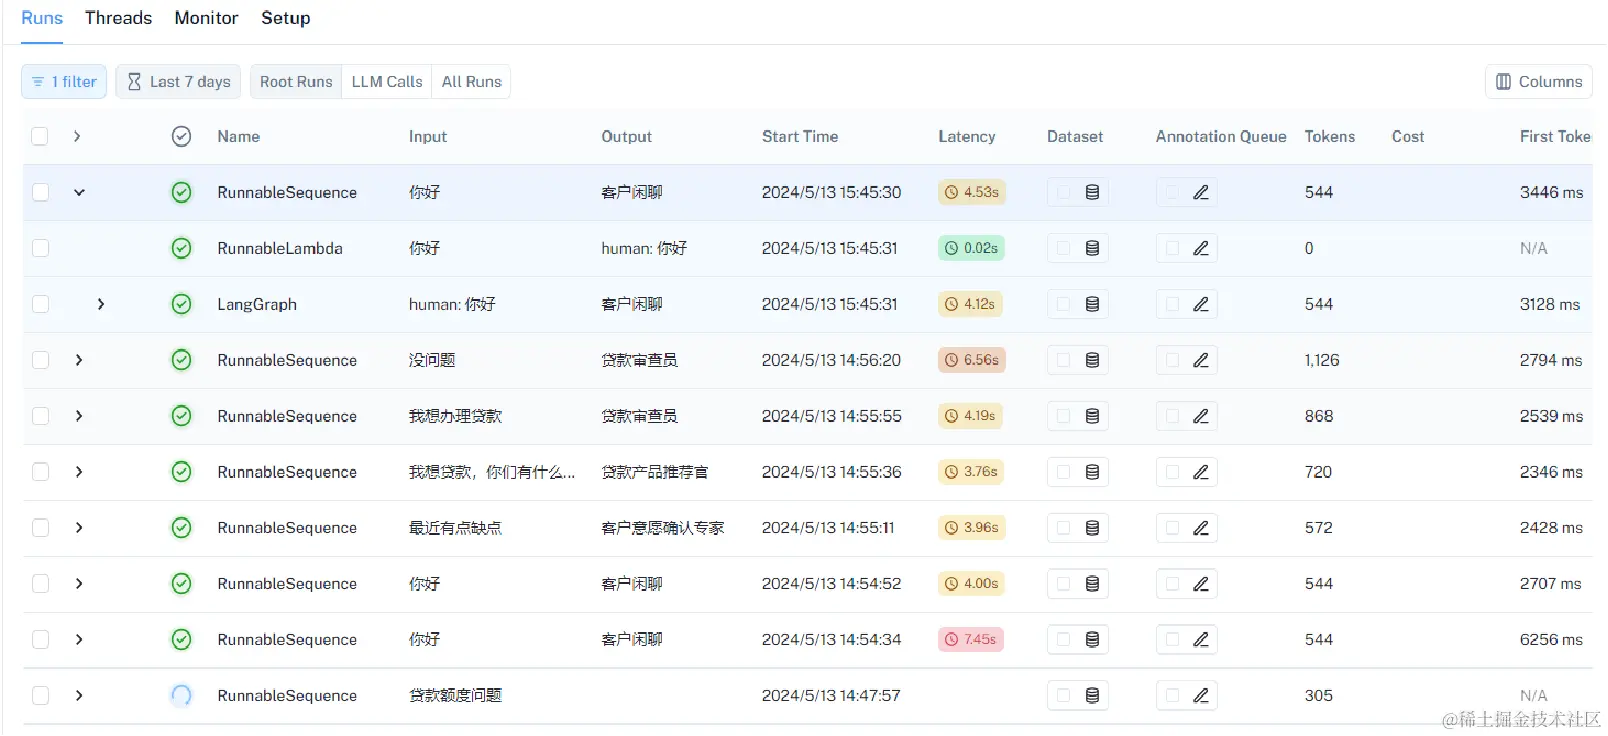Image resolution: width=1608 pixels, height=736 pixels.
Task: Click the output cell "客户意愿确认专家"
Action: pos(663,528)
